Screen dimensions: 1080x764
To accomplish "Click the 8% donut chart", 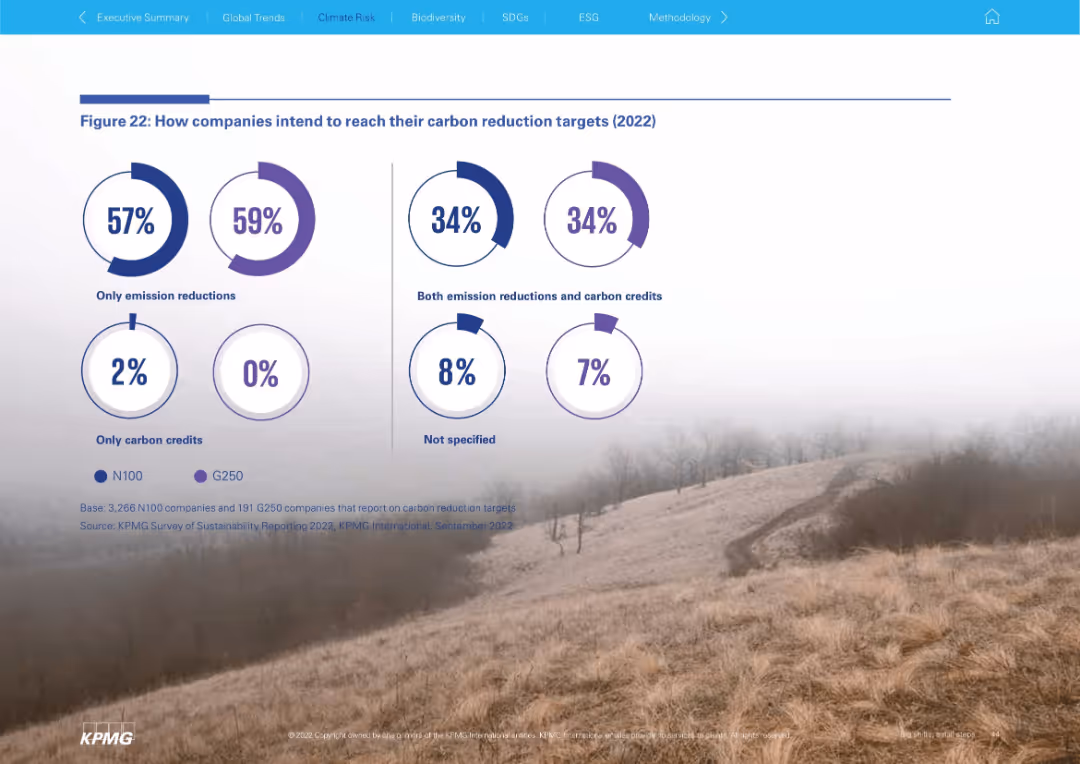I will [x=457, y=366].
